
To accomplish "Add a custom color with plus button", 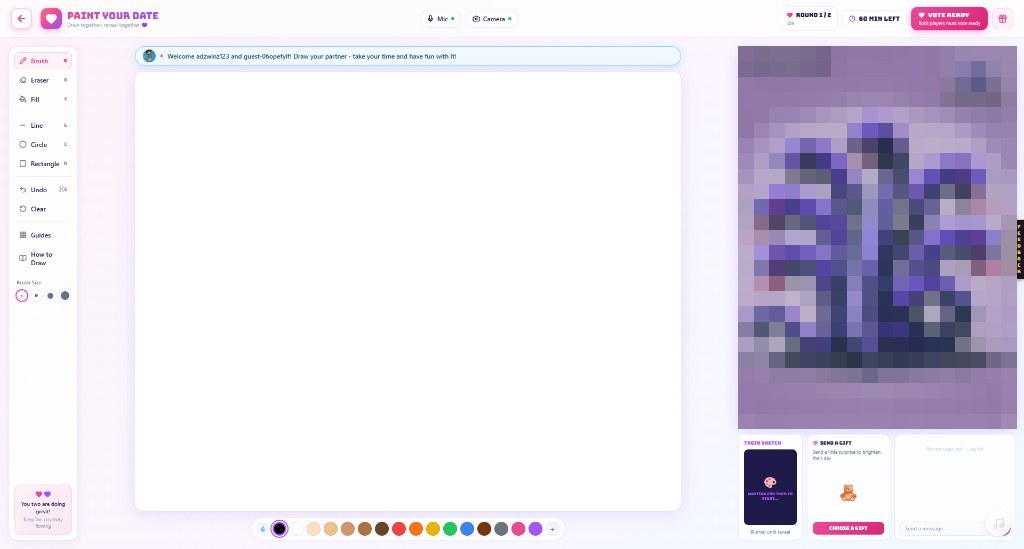I will click(x=552, y=529).
